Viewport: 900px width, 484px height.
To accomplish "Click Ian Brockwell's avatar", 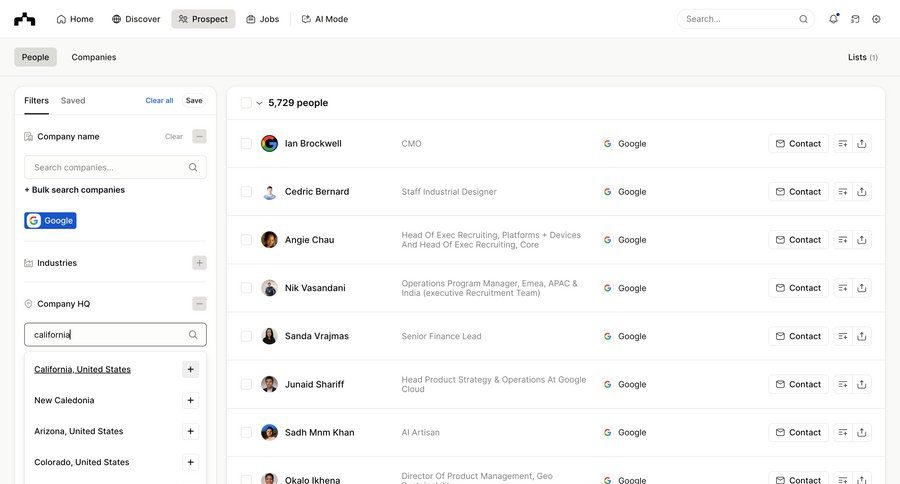I will (269, 144).
